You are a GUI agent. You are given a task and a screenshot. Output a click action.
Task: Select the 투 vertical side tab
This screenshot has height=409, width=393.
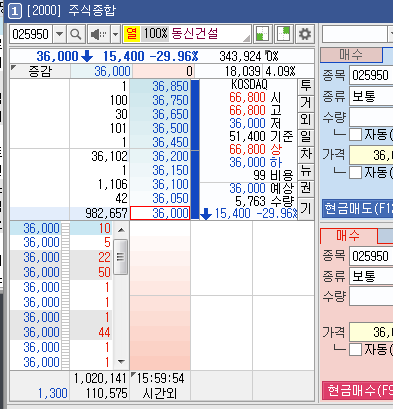[306, 87]
